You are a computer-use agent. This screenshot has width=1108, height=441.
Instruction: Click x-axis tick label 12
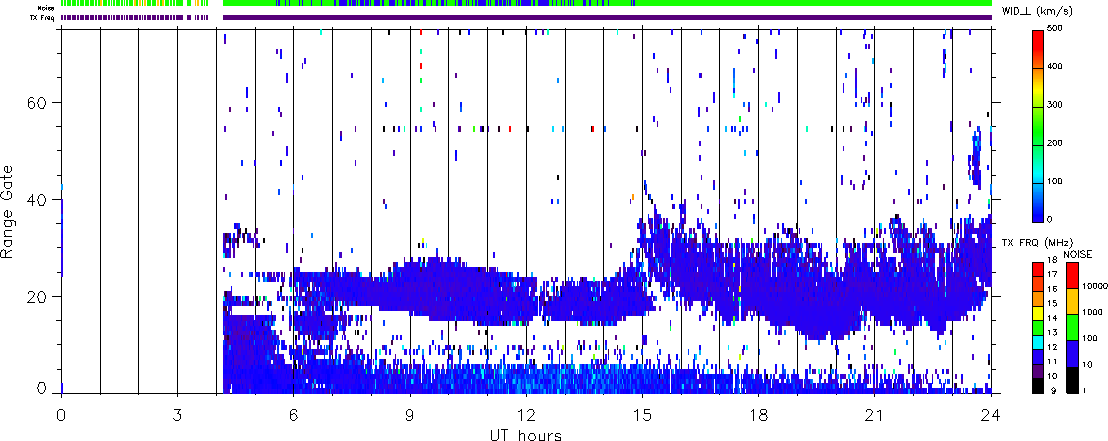(x=526, y=416)
